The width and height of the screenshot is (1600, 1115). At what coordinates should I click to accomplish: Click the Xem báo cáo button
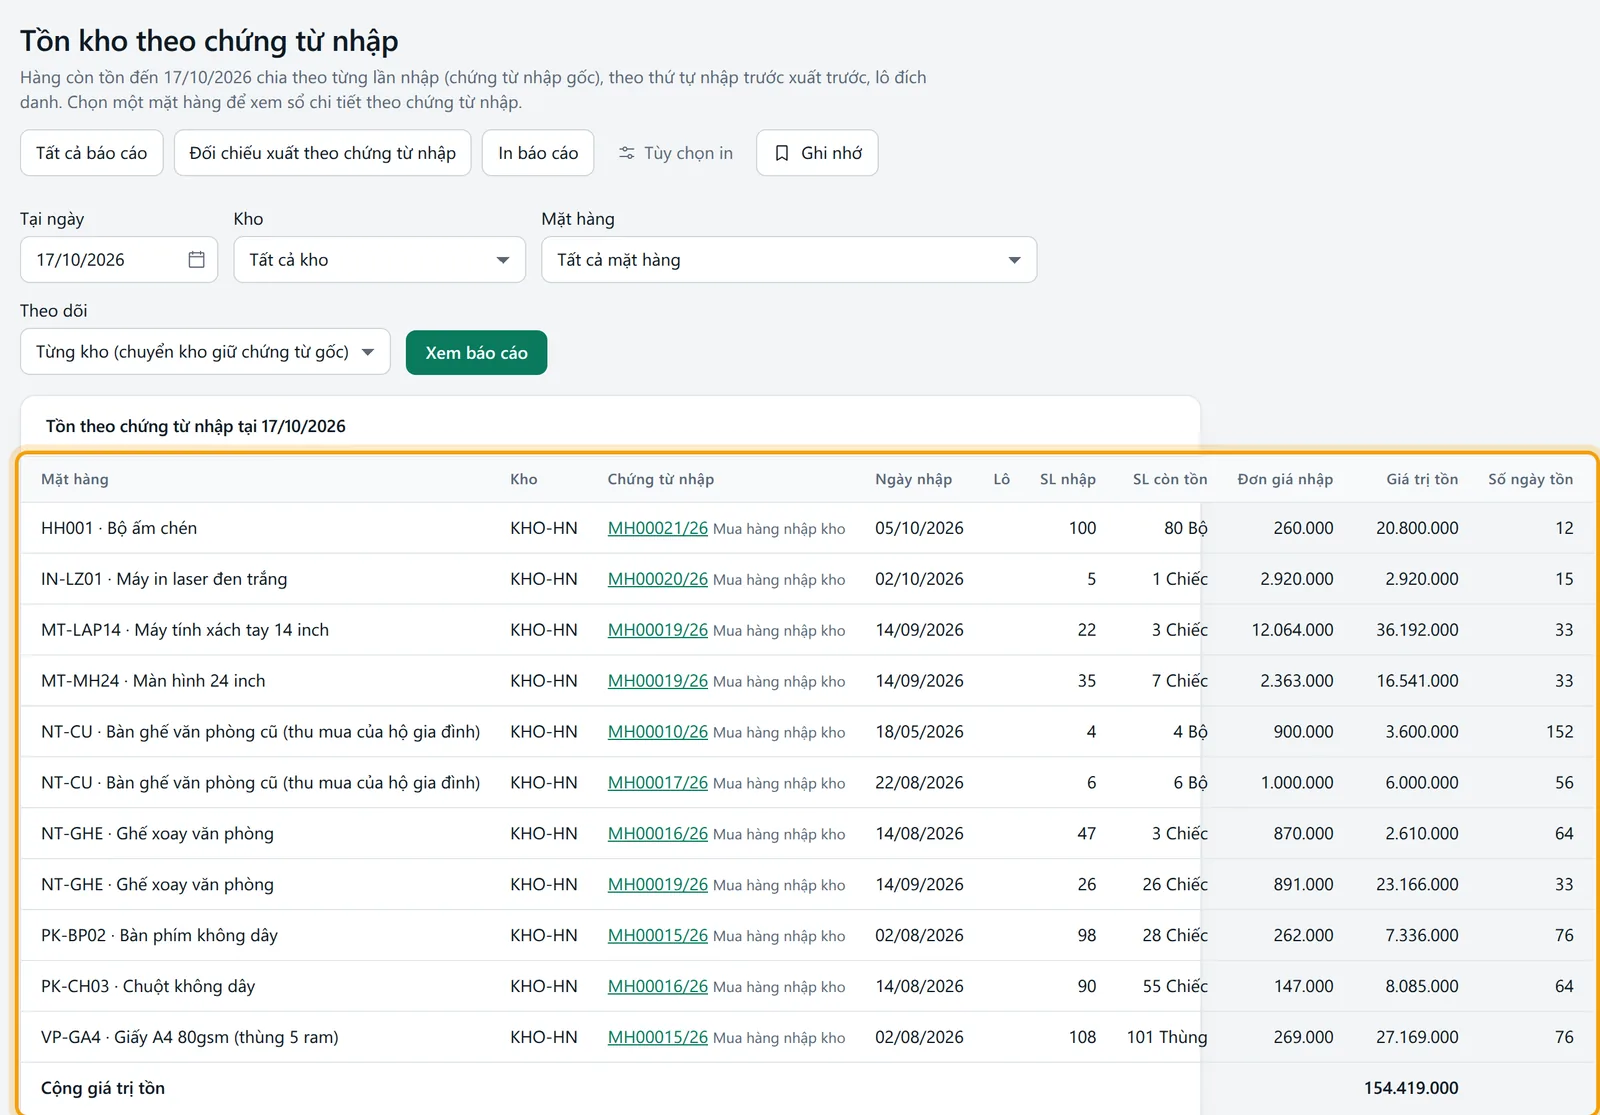476,353
